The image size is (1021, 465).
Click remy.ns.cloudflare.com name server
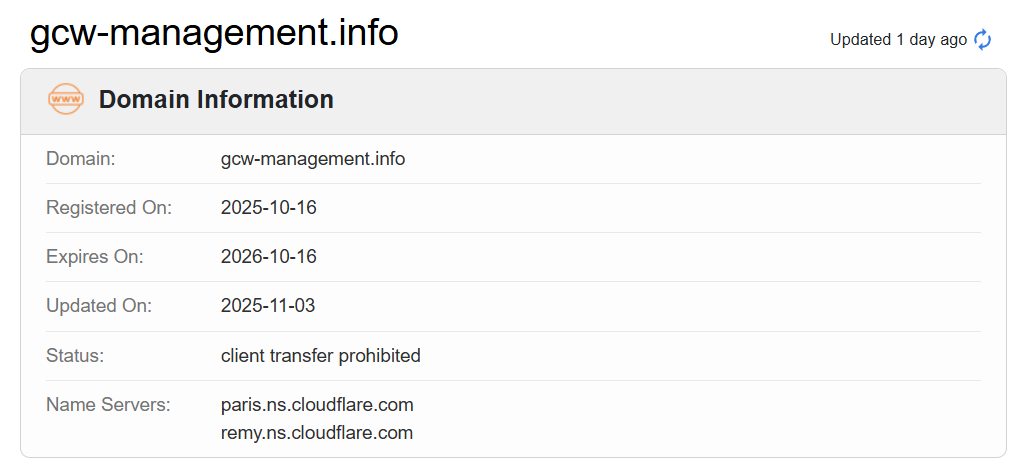(x=317, y=433)
